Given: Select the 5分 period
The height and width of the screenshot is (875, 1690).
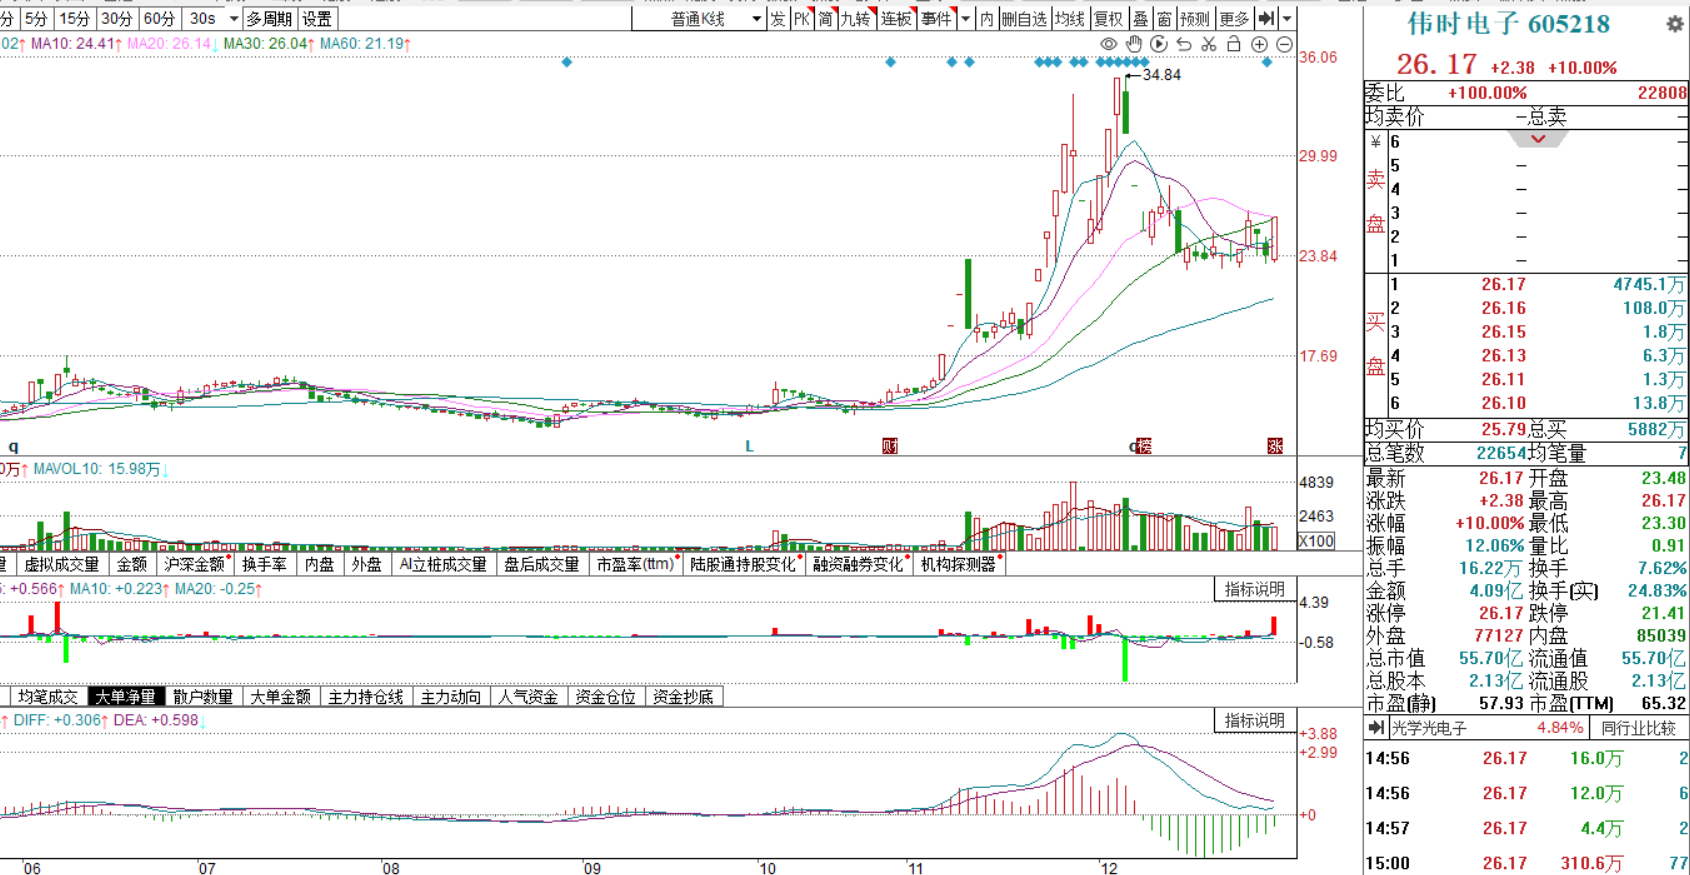Looking at the screenshot, I should [36, 19].
